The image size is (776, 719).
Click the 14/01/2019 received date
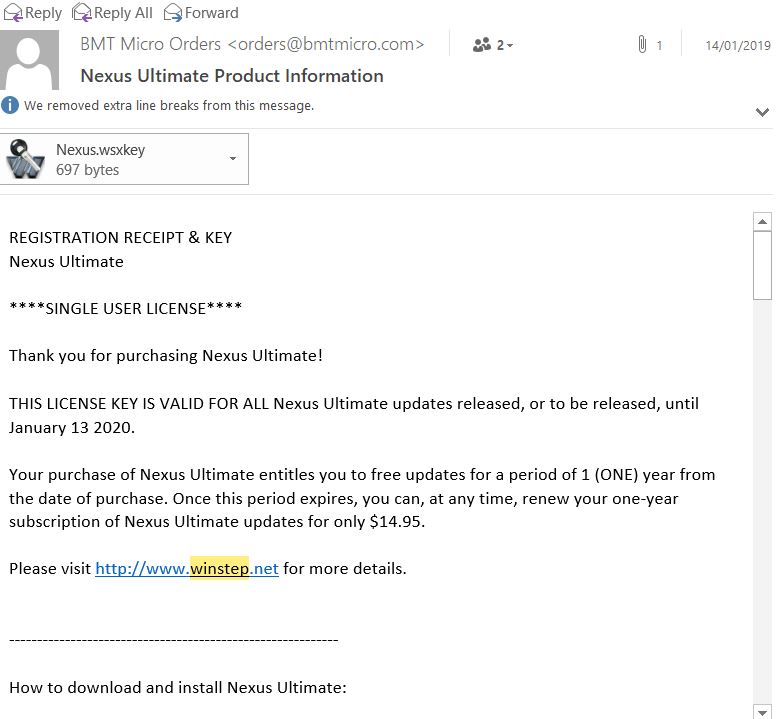(x=737, y=46)
